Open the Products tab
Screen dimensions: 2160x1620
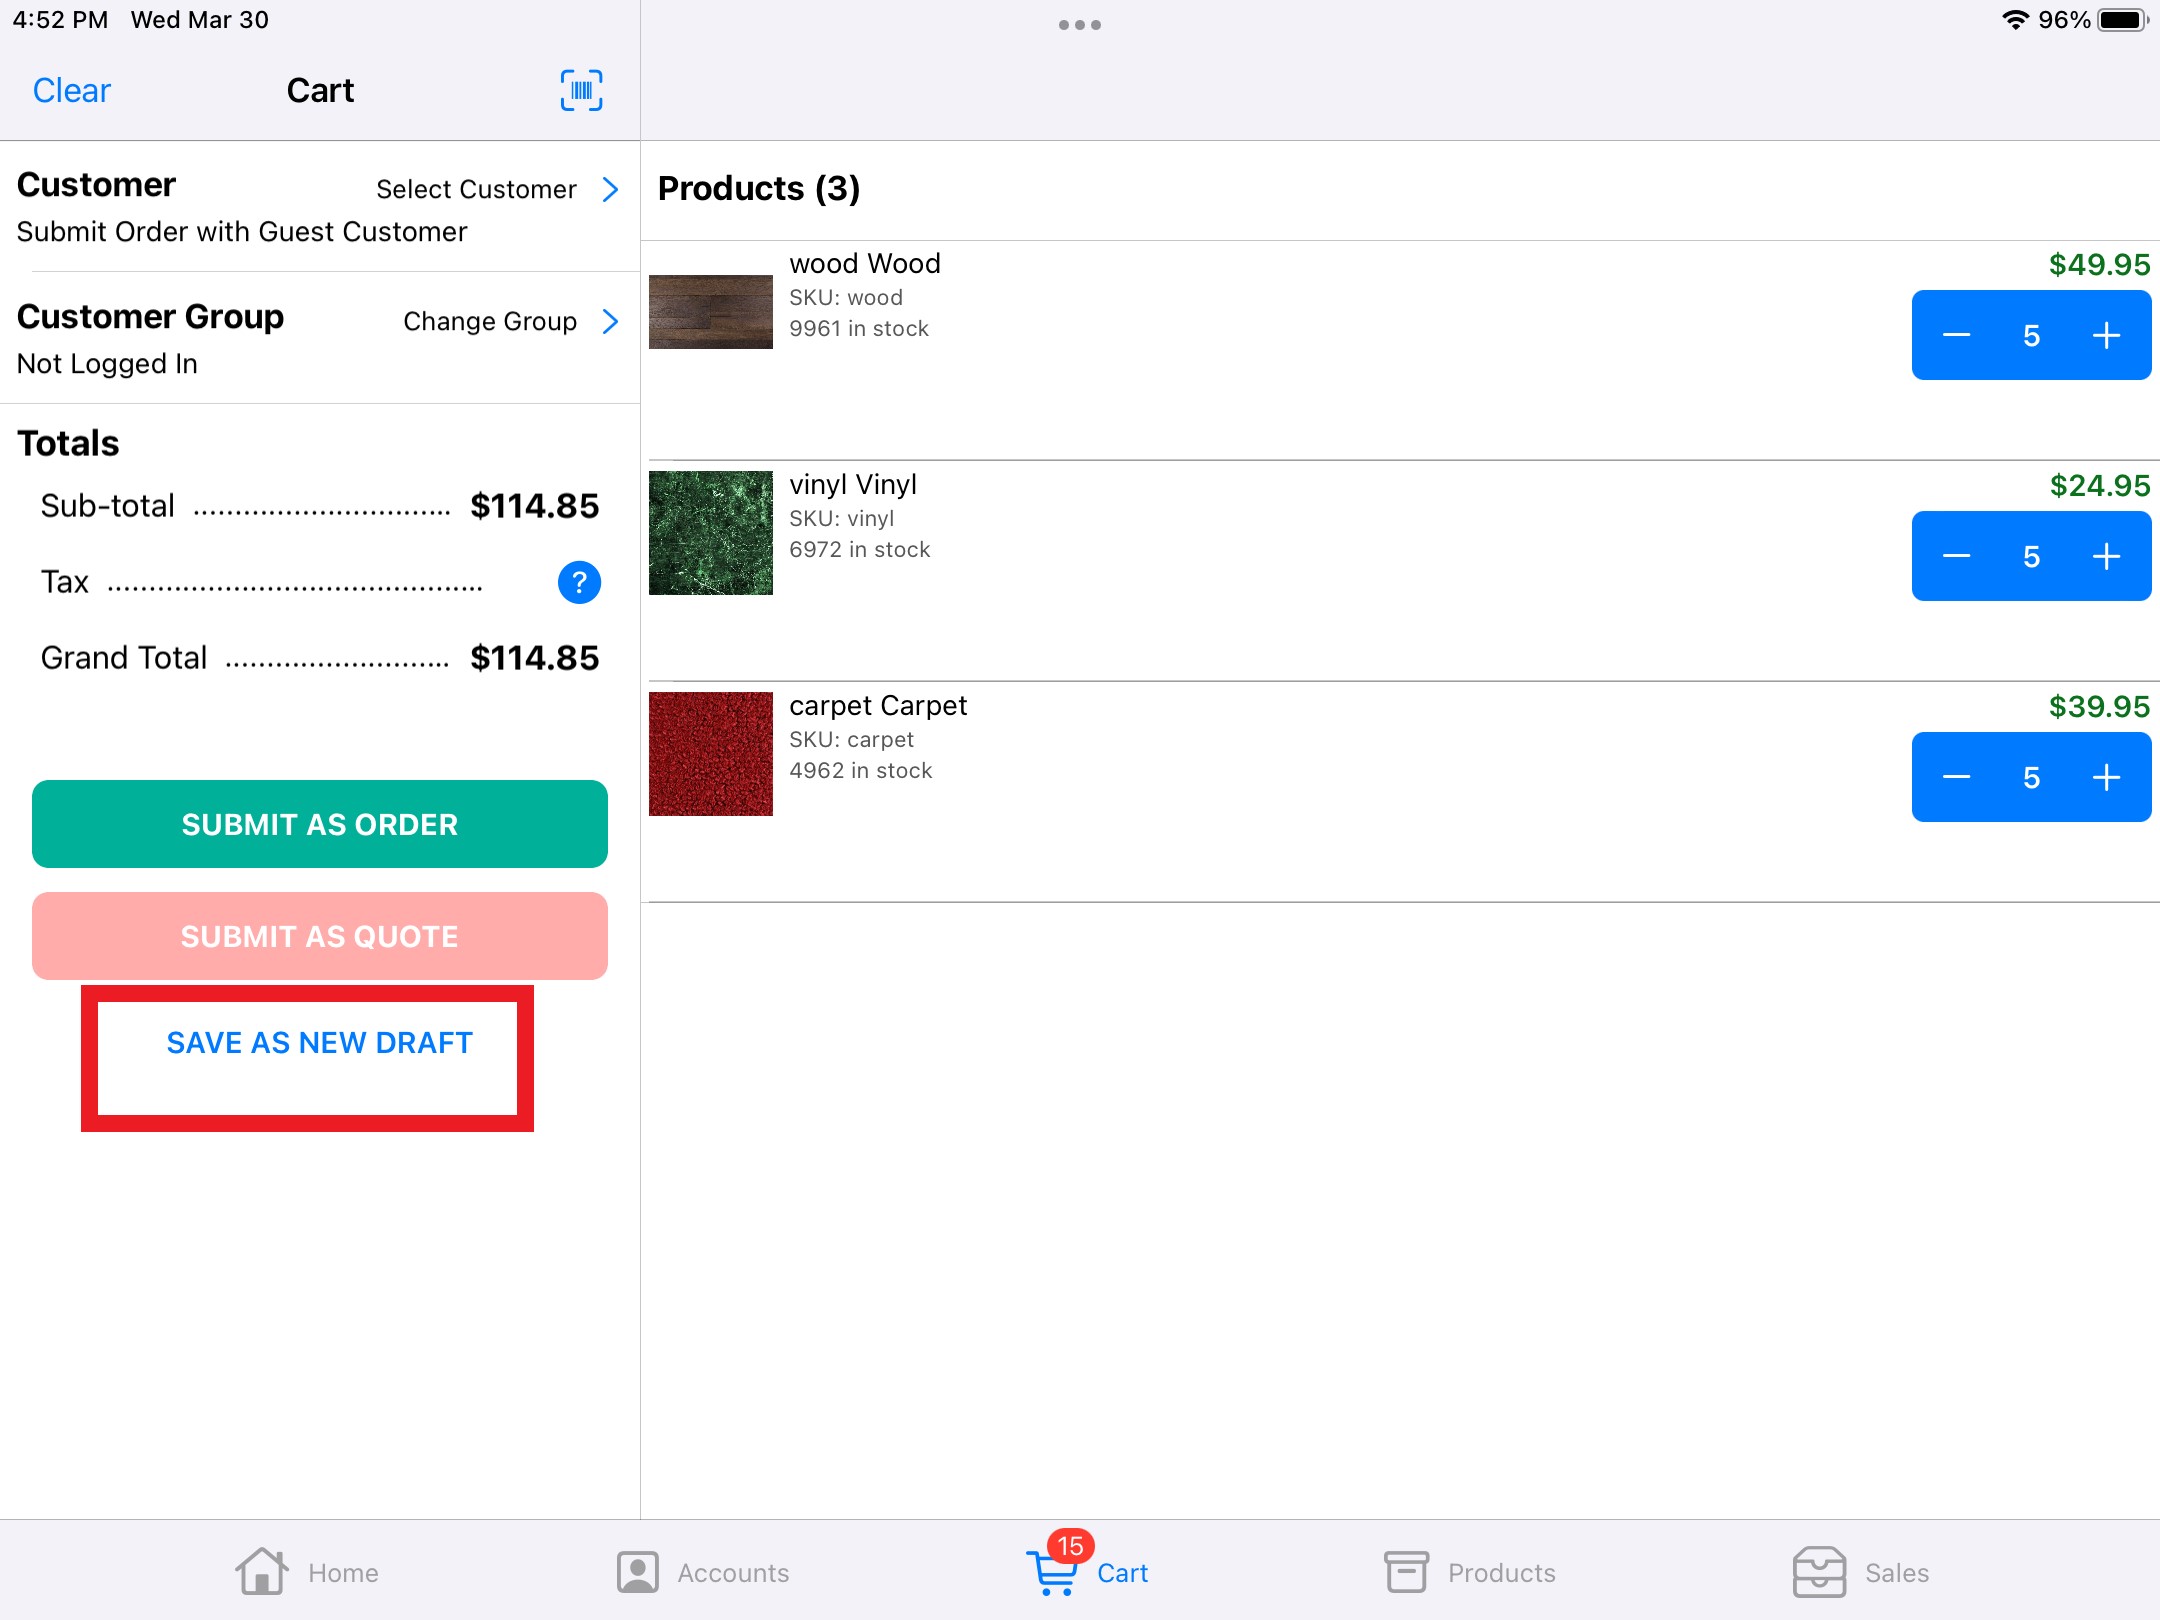(x=1470, y=1572)
